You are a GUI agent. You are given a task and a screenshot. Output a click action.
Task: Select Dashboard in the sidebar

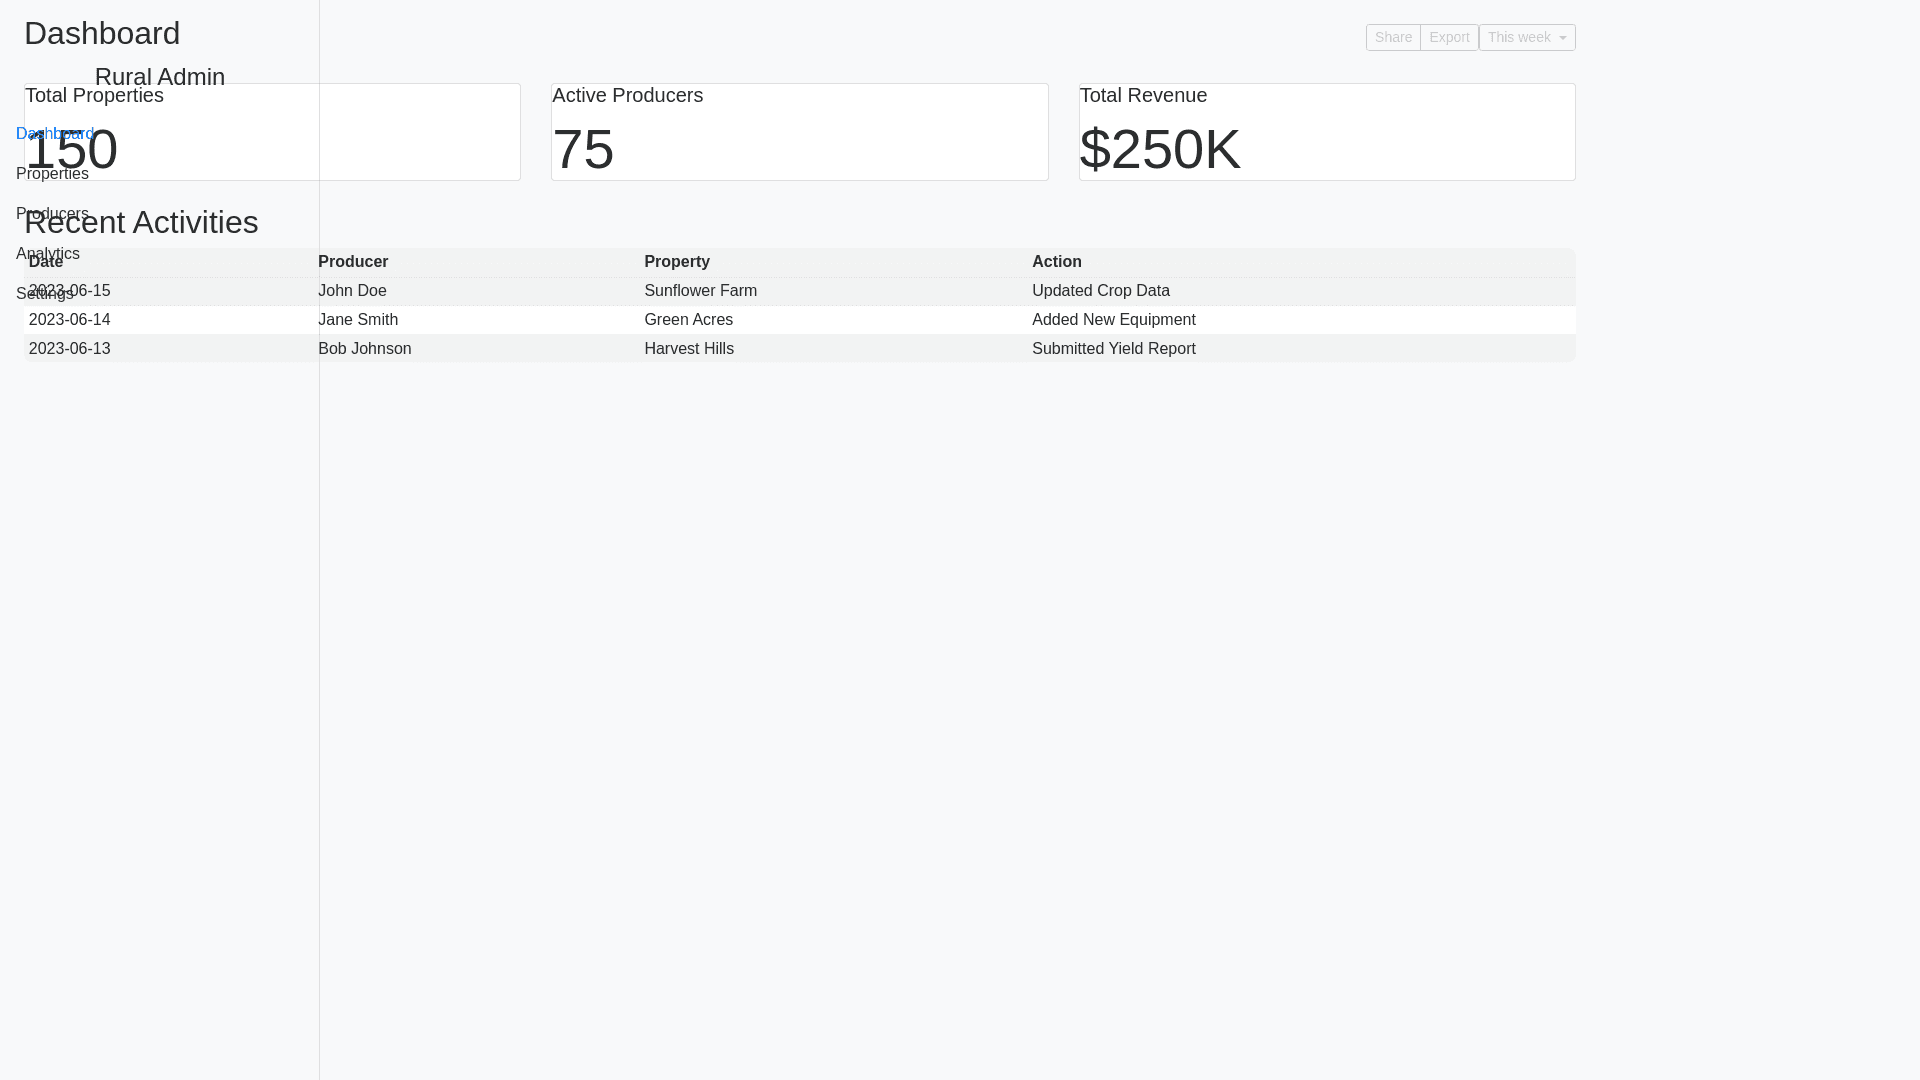coord(55,134)
